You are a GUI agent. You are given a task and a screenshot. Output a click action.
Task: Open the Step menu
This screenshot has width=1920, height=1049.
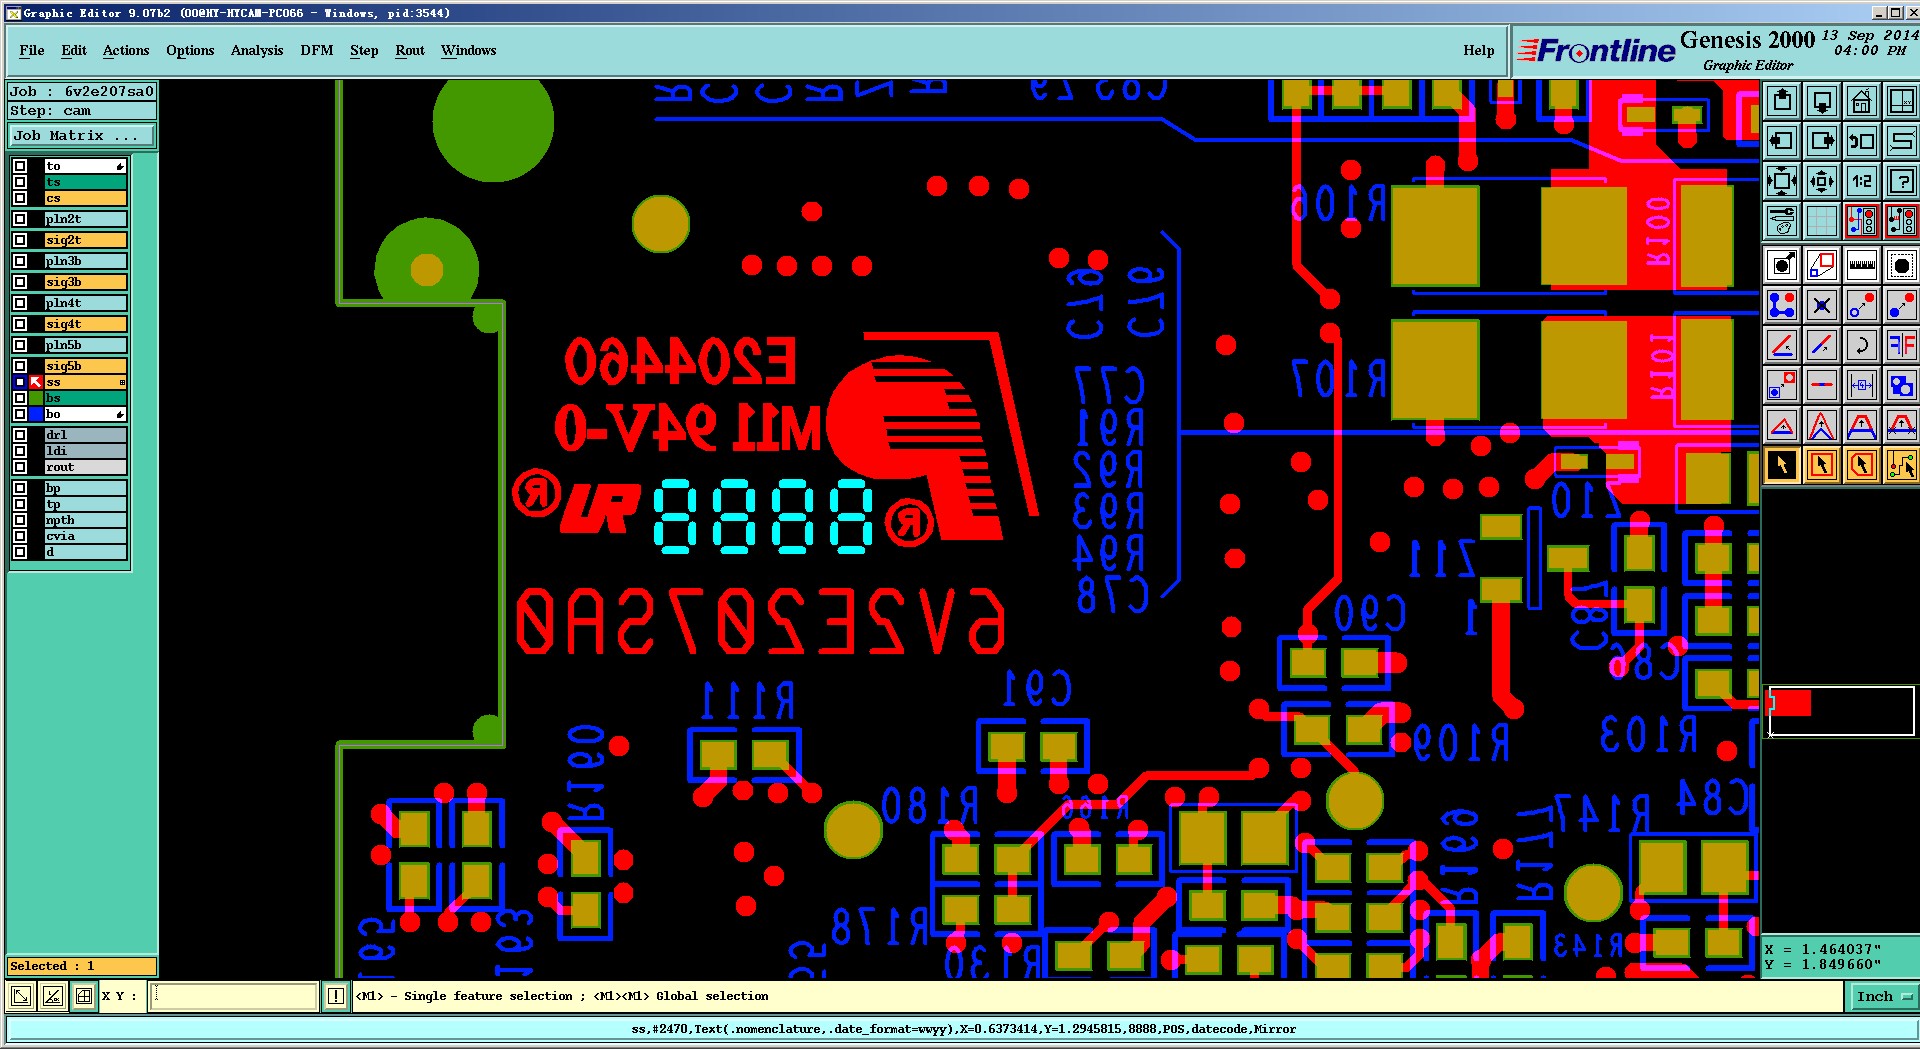point(364,50)
